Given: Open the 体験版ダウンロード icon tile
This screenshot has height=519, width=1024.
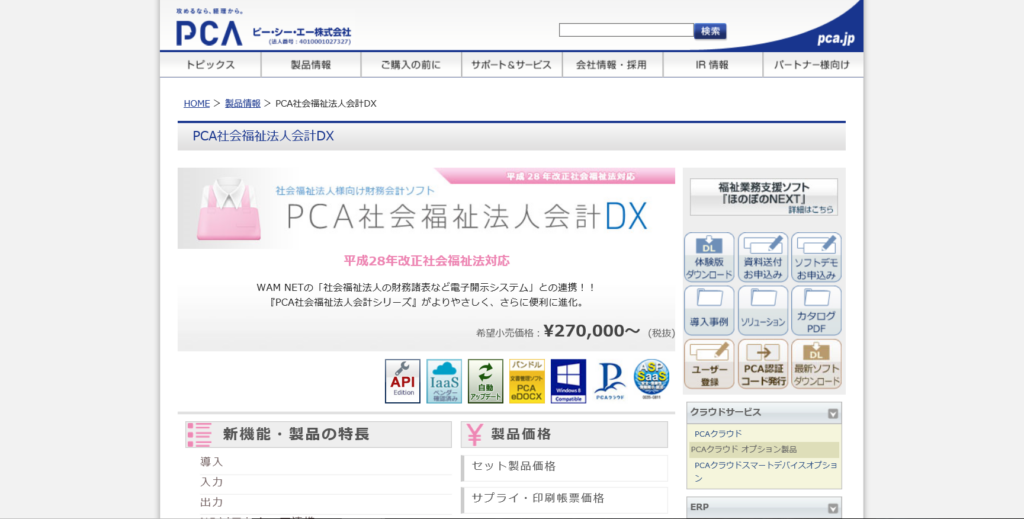Looking at the screenshot, I should point(709,257).
